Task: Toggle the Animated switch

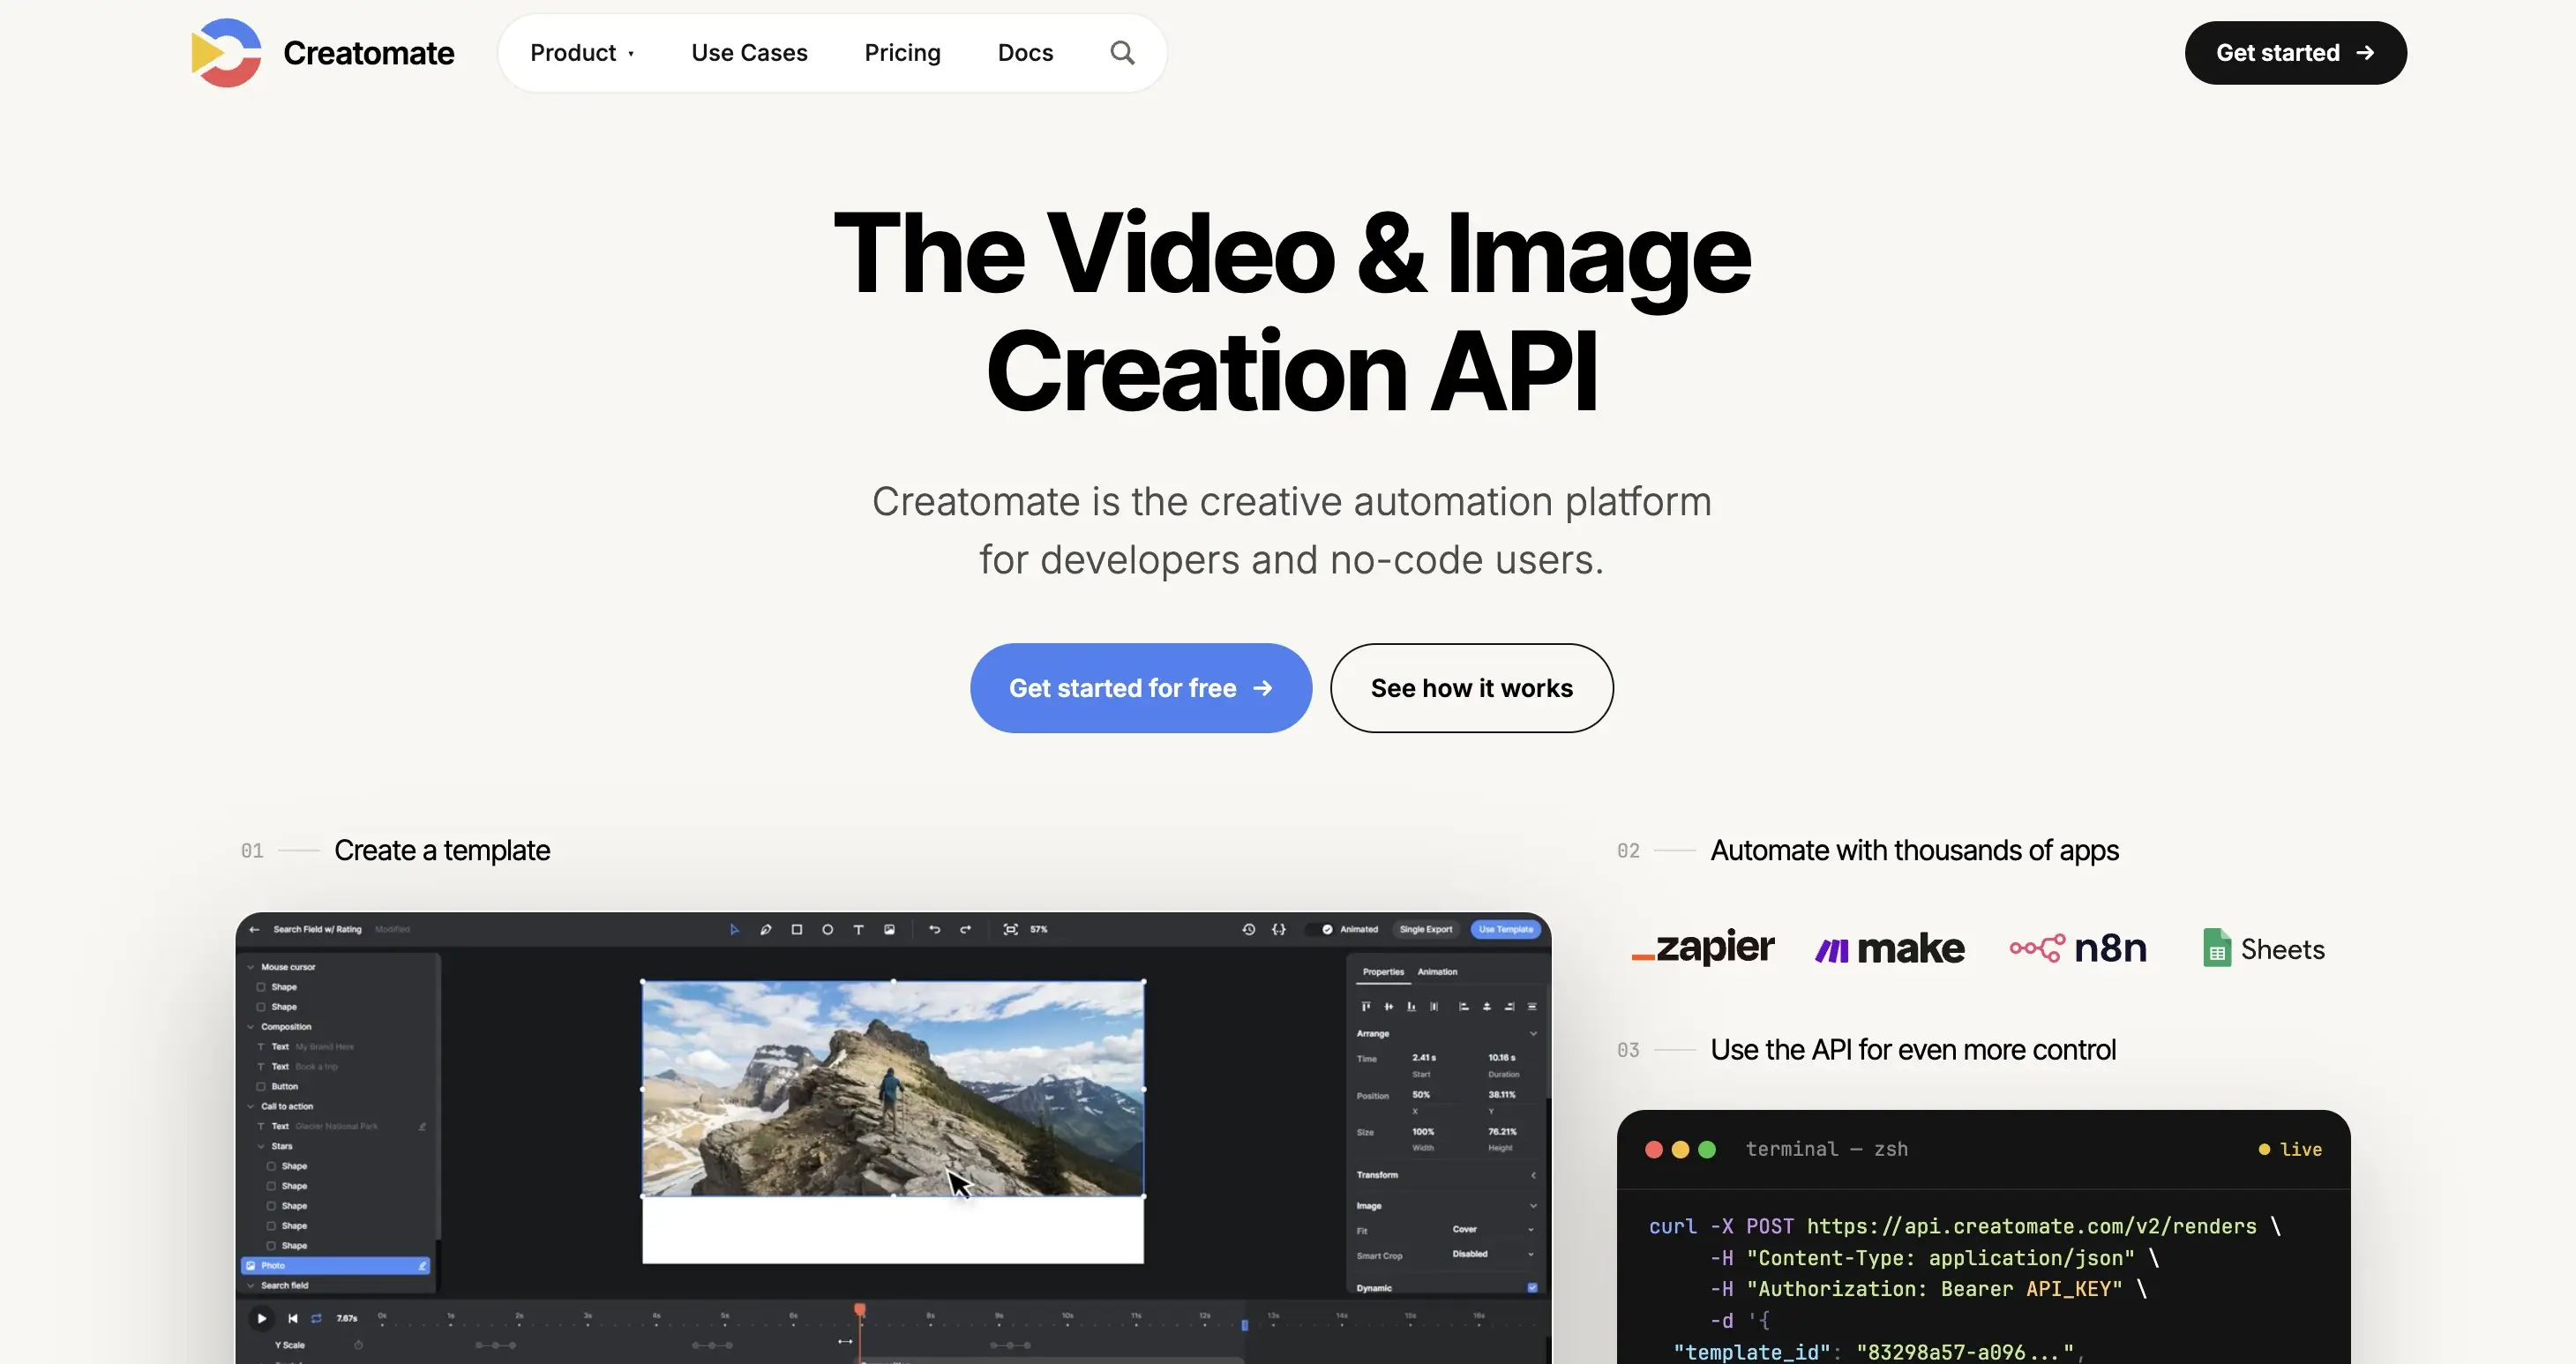Action: tap(1320, 929)
